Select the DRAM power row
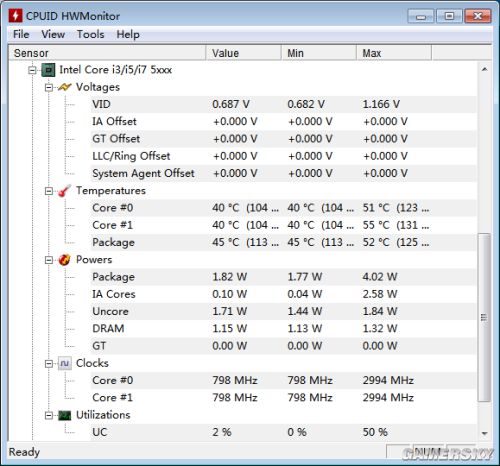Screen dimensions: 500x466 point(283,329)
